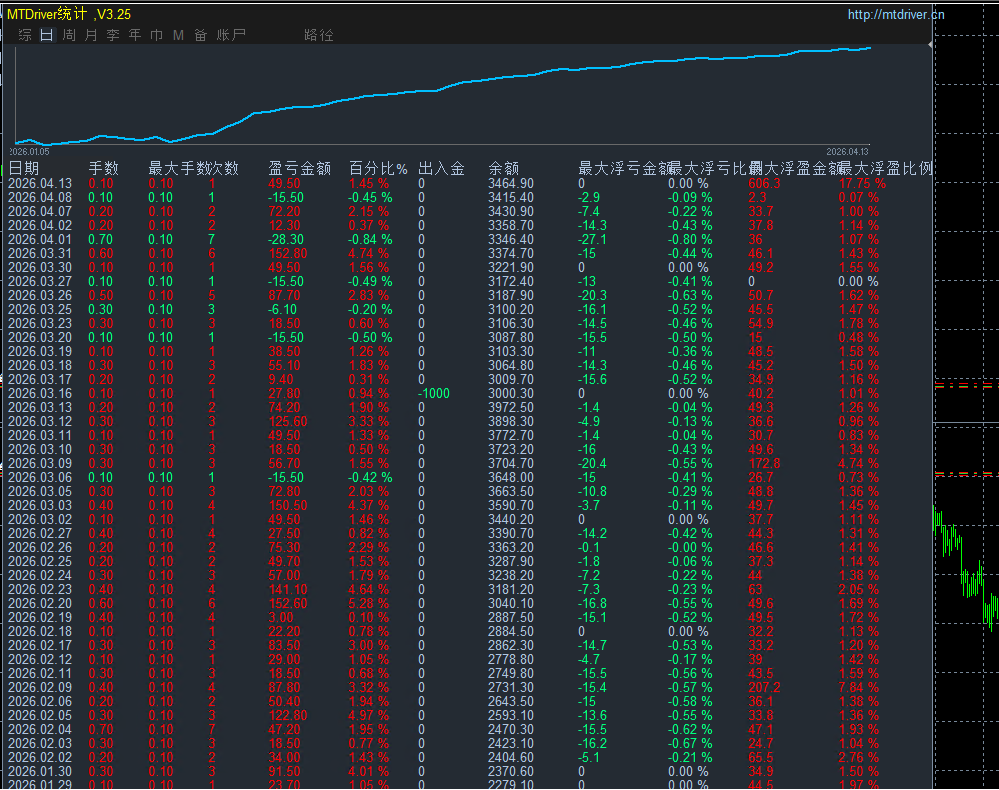The height and width of the screenshot is (790, 999).
Task: Click the -1000 withdrawal value
Action: (x=434, y=394)
